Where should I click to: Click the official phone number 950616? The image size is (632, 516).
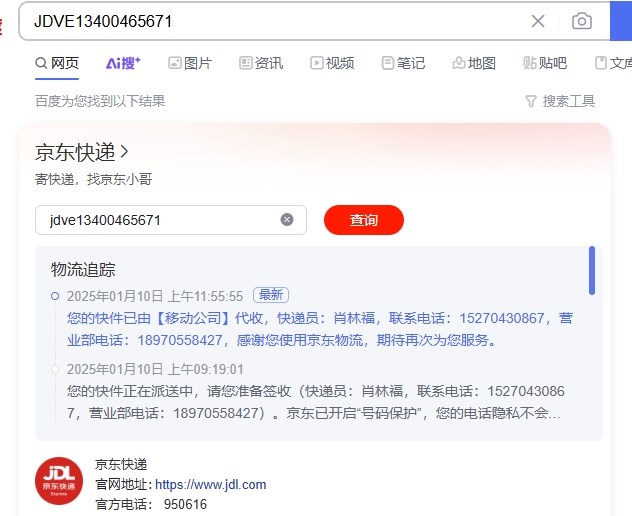tap(185, 504)
